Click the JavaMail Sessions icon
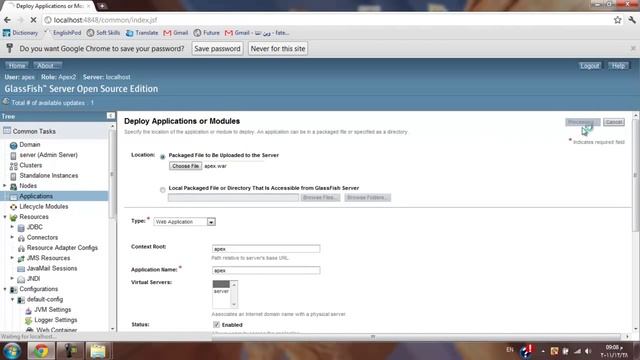The height and width of the screenshot is (360, 640). [x=21, y=269]
